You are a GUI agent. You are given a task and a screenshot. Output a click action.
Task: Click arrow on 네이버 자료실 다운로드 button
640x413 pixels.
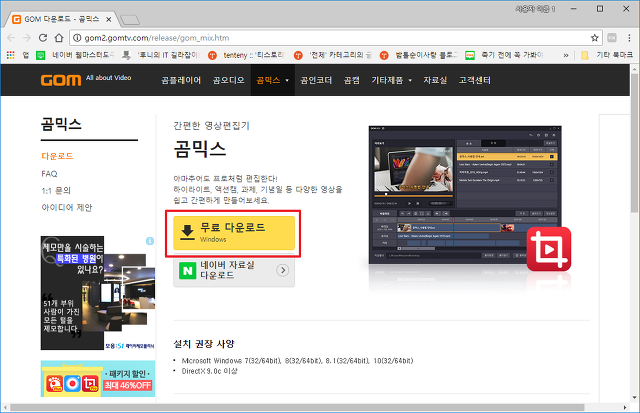(282, 270)
